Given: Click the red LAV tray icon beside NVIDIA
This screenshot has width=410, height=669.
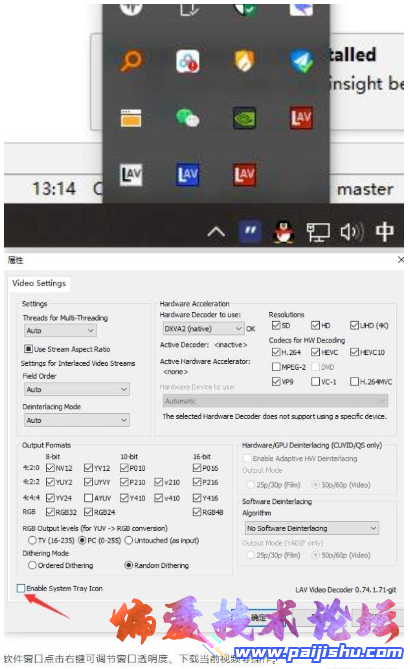Looking at the screenshot, I should (x=301, y=118).
